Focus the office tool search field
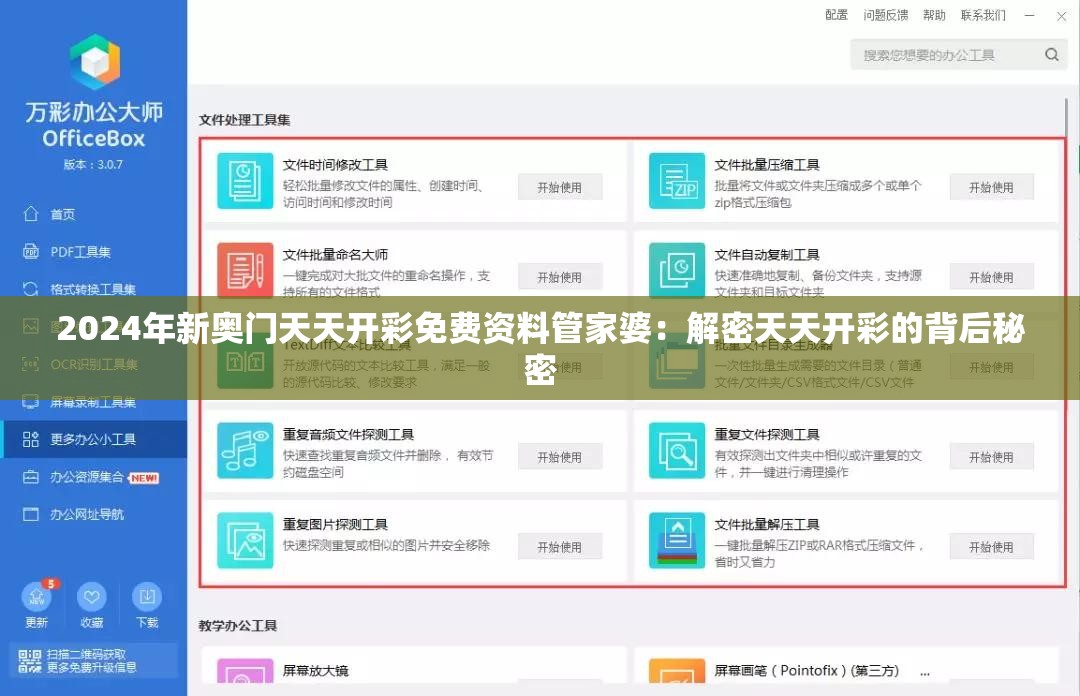This screenshot has height=696, width=1080. [x=959, y=54]
